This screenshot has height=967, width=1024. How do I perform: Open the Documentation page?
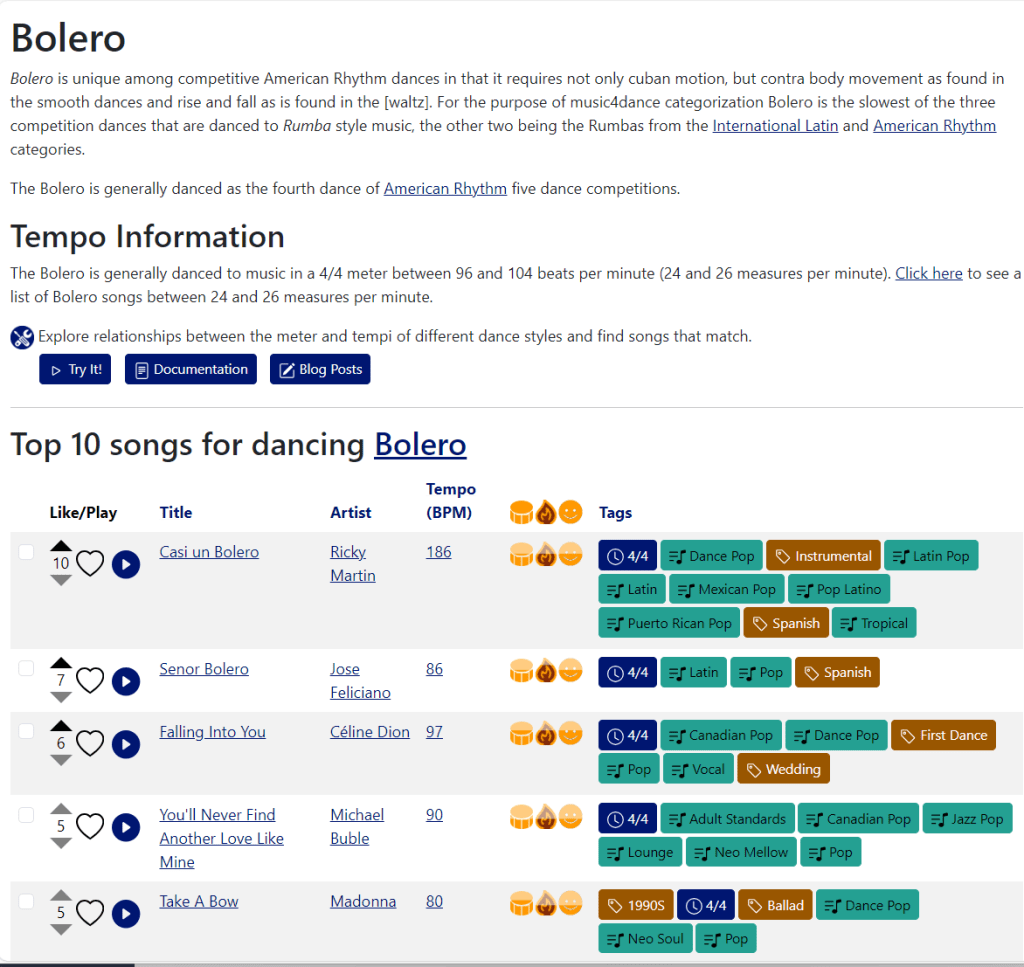click(190, 369)
